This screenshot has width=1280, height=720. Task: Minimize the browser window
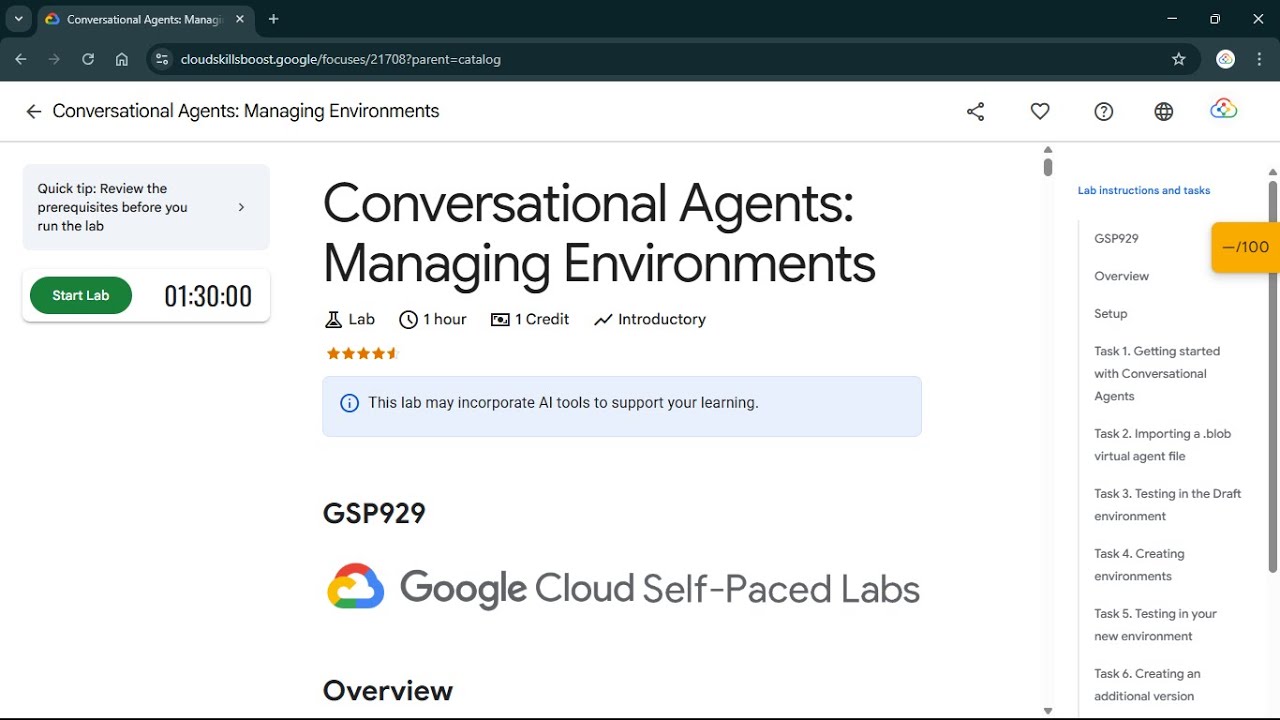click(1172, 19)
